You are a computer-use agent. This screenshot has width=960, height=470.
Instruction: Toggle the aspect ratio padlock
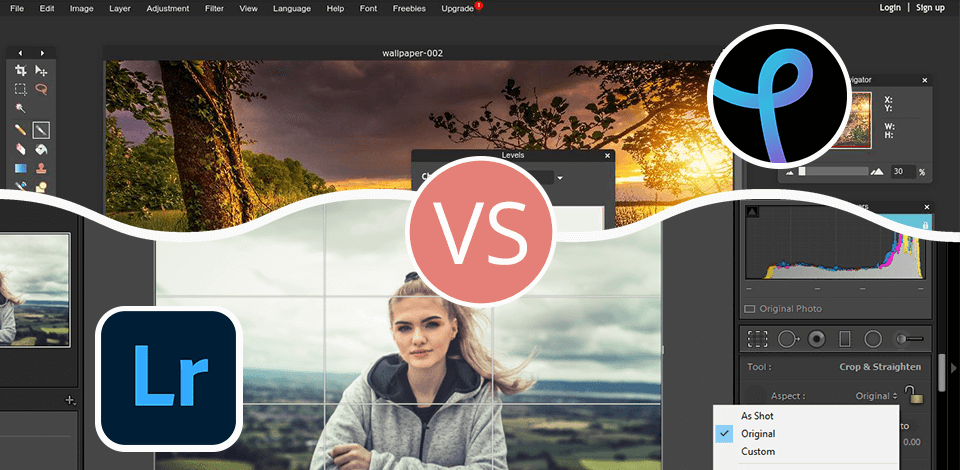915,394
